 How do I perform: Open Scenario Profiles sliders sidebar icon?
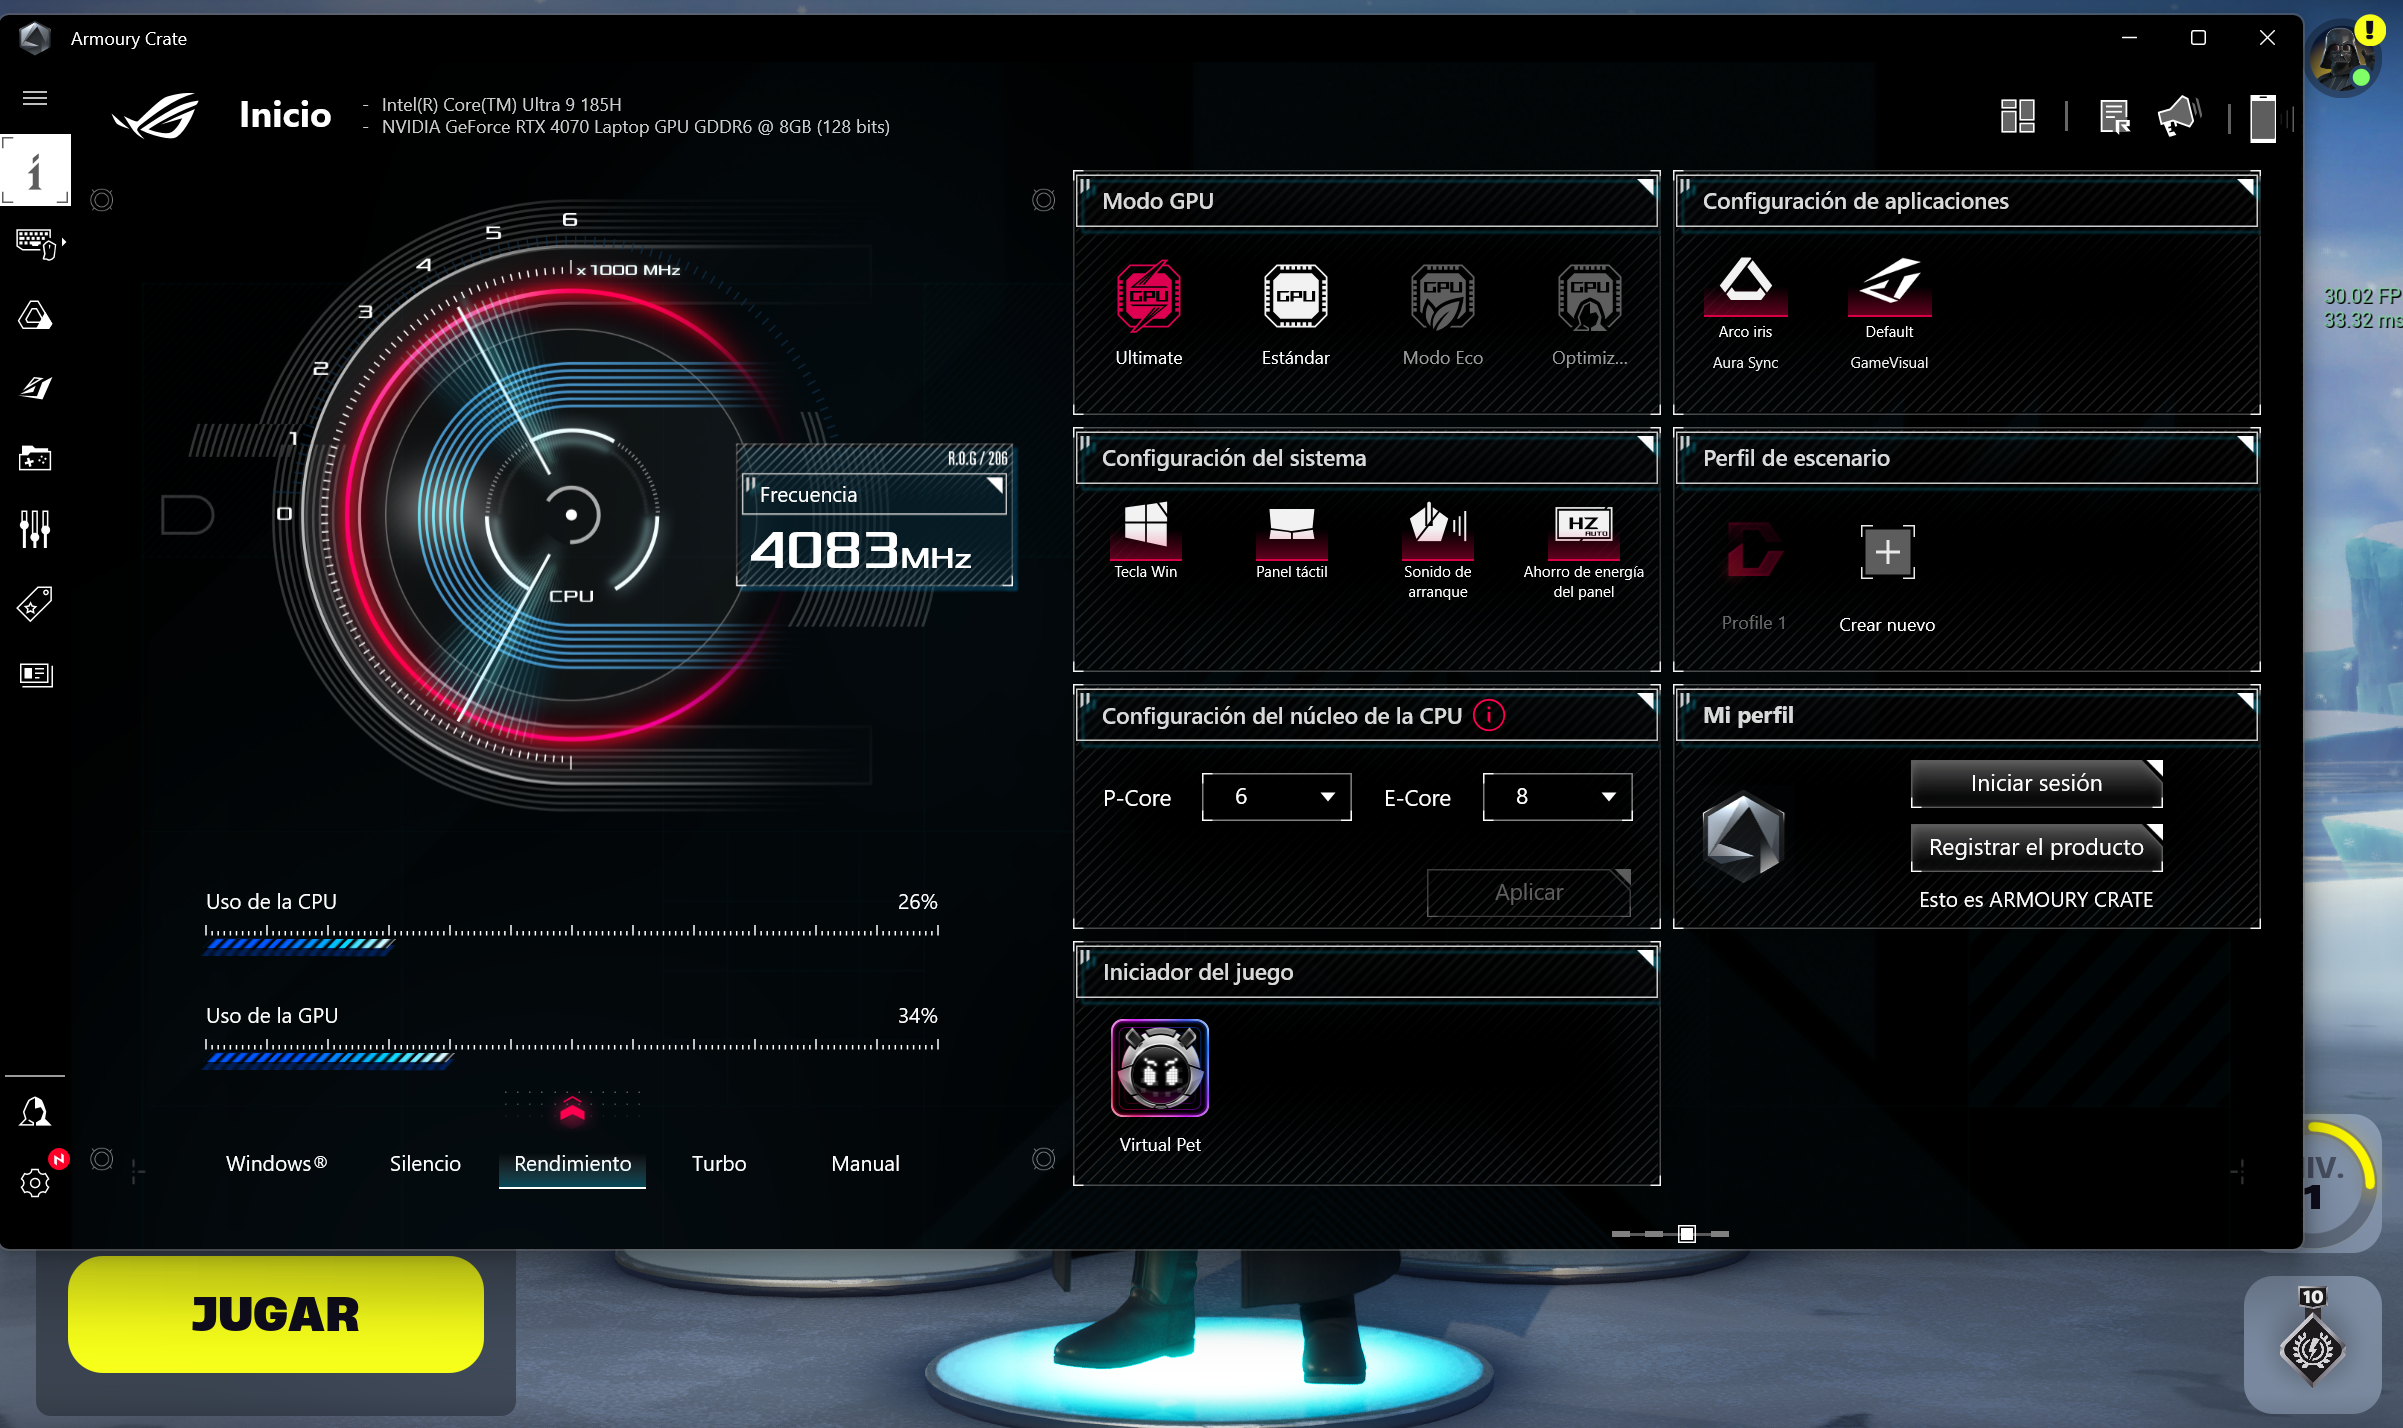tap(35, 529)
